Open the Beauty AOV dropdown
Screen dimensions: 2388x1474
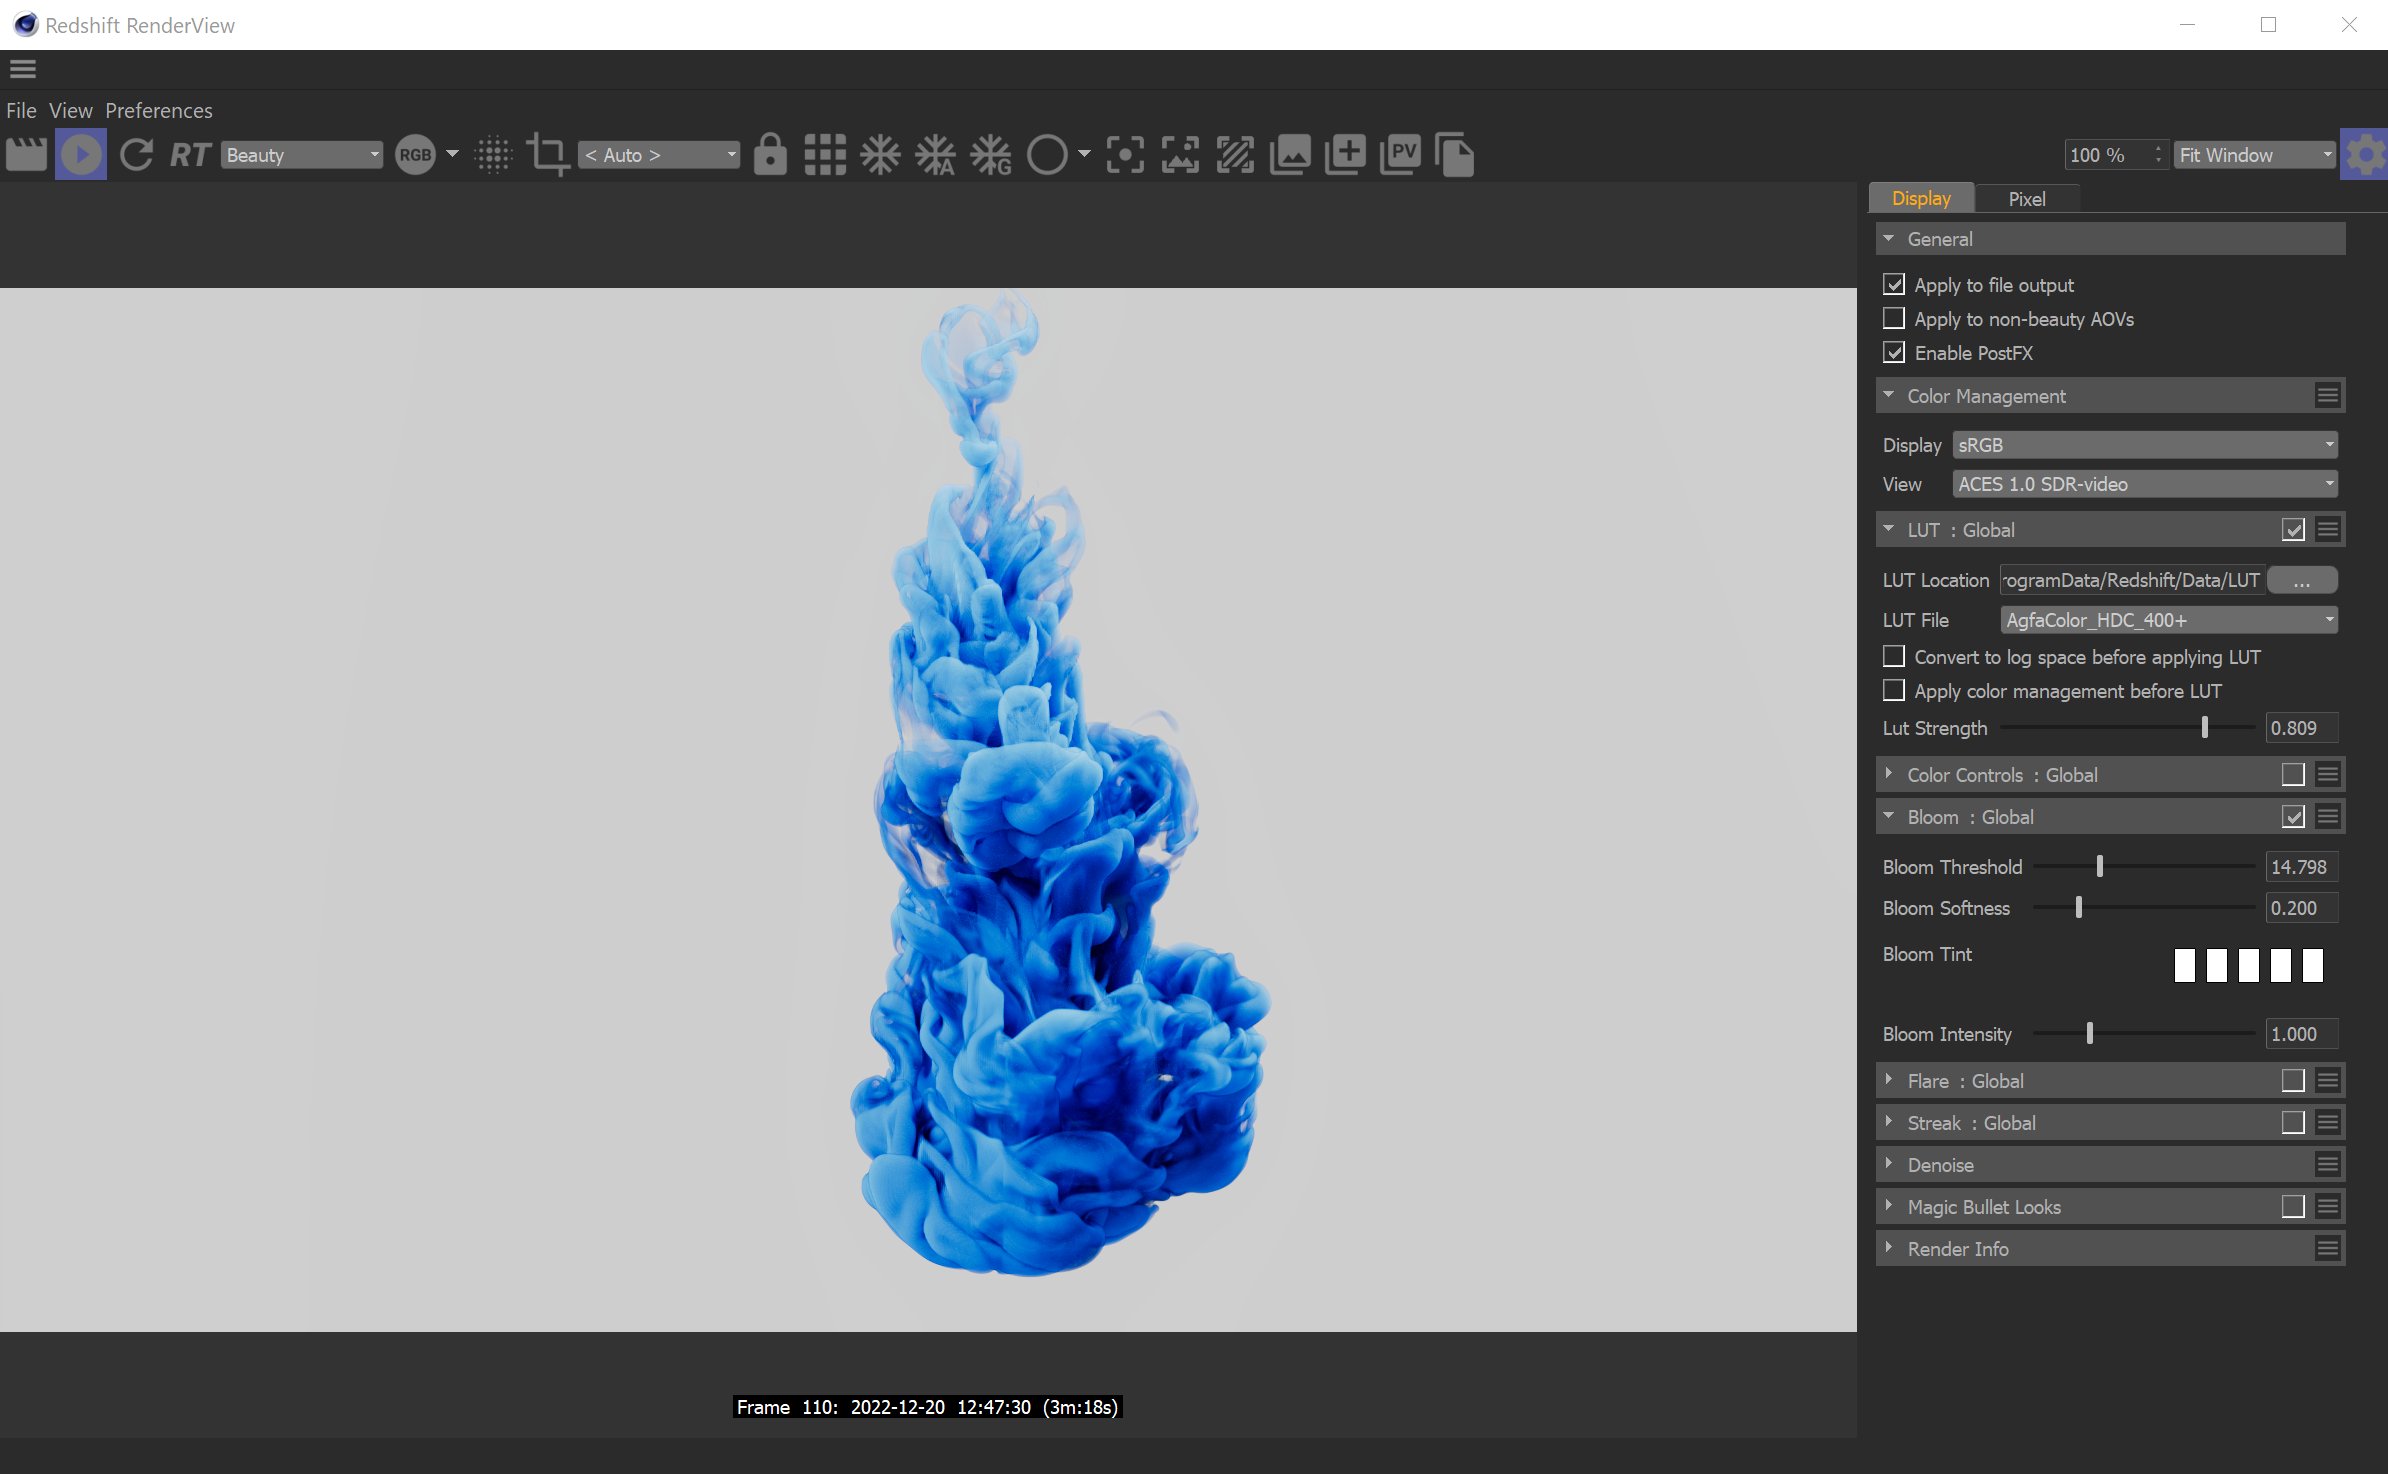point(300,155)
